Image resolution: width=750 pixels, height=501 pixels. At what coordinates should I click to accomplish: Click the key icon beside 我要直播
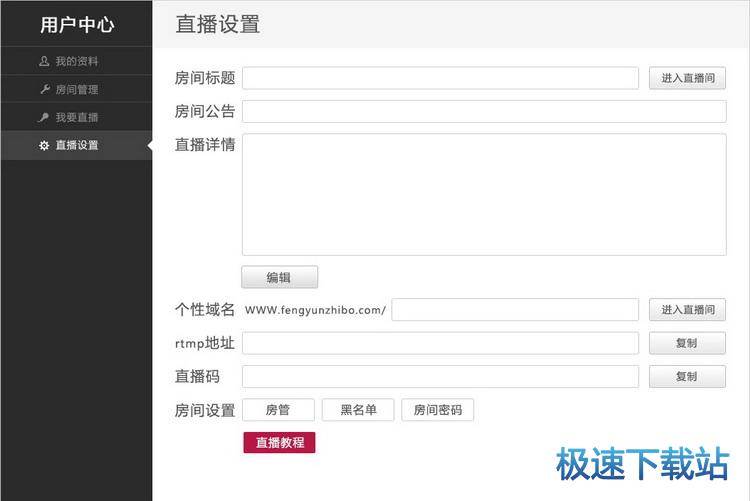[44, 117]
